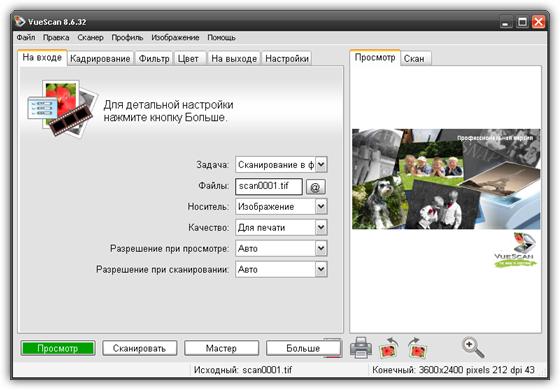Viewport: 560px width, 390px height.
Task: Click the Сканировать button
Action: click(x=140, y=348)
